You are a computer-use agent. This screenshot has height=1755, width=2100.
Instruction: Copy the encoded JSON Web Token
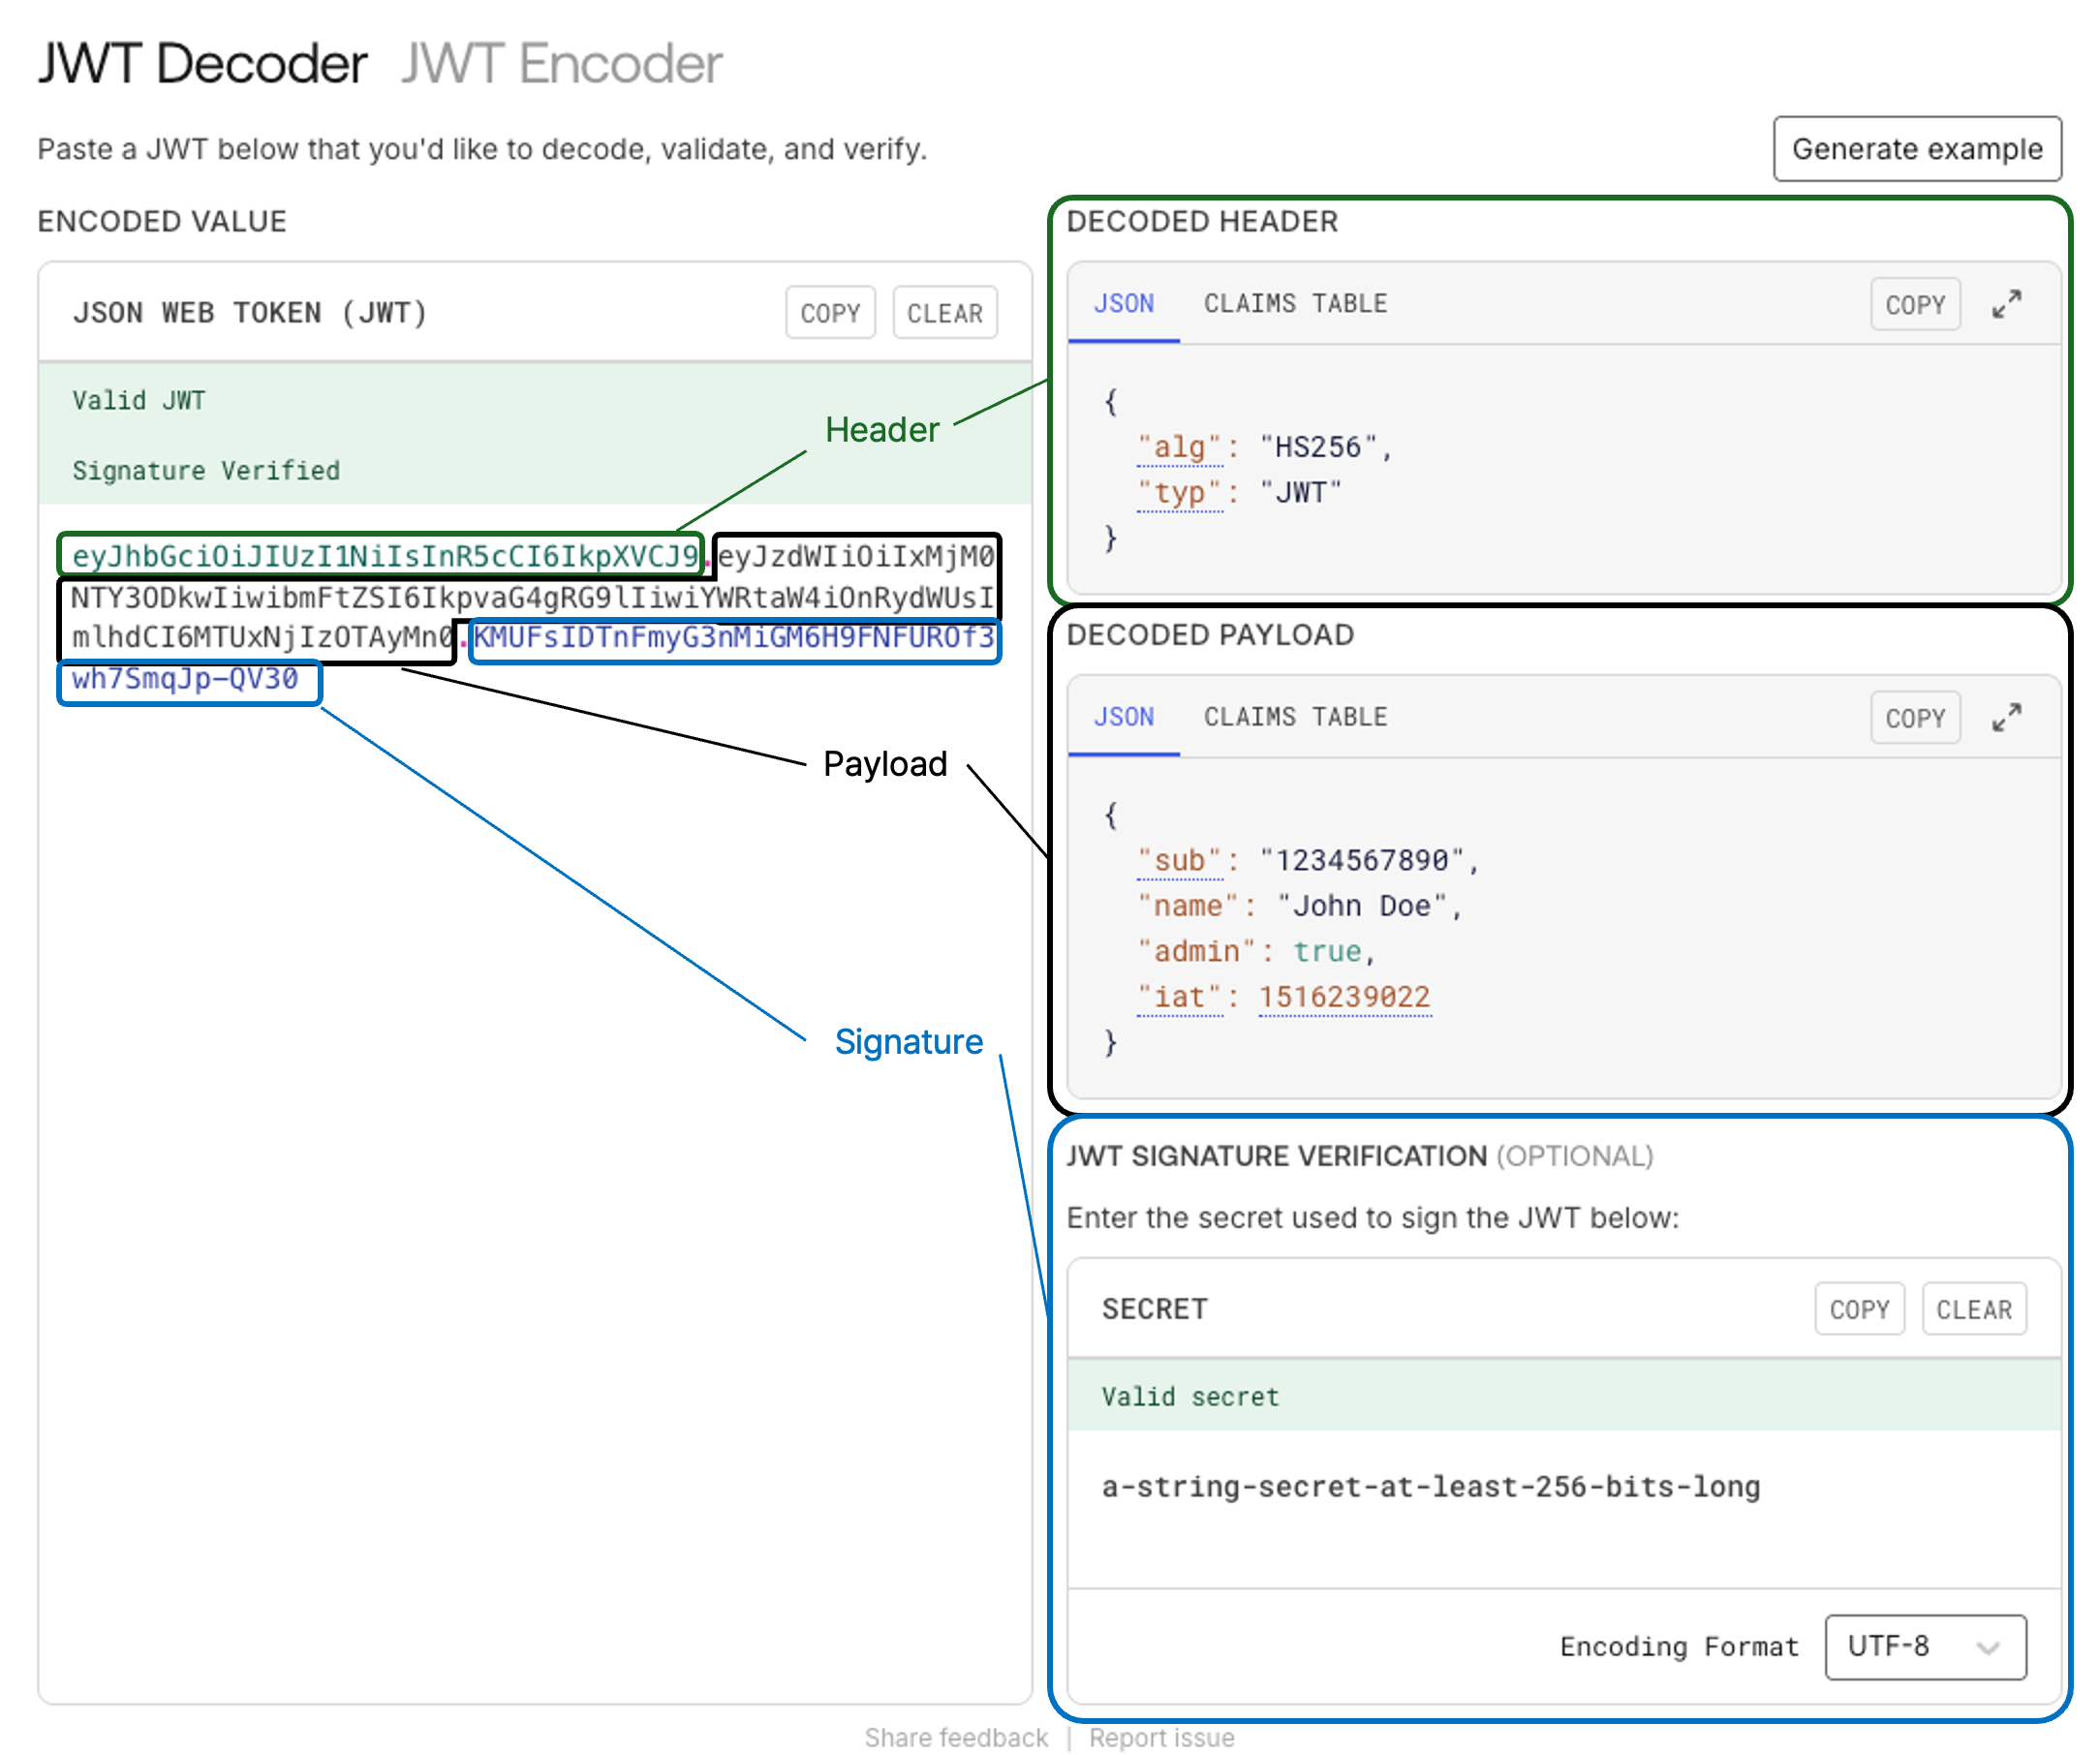coord(830,313)
